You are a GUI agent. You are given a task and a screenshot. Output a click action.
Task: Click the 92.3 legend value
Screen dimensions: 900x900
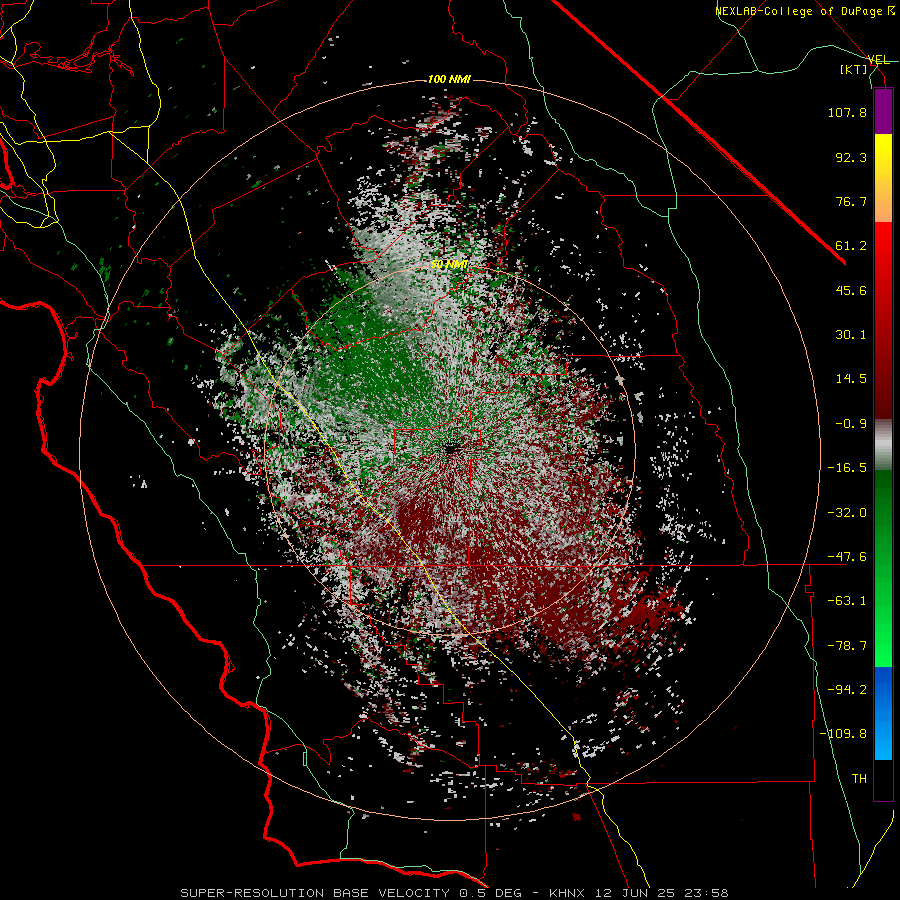(x=851, y=157)
